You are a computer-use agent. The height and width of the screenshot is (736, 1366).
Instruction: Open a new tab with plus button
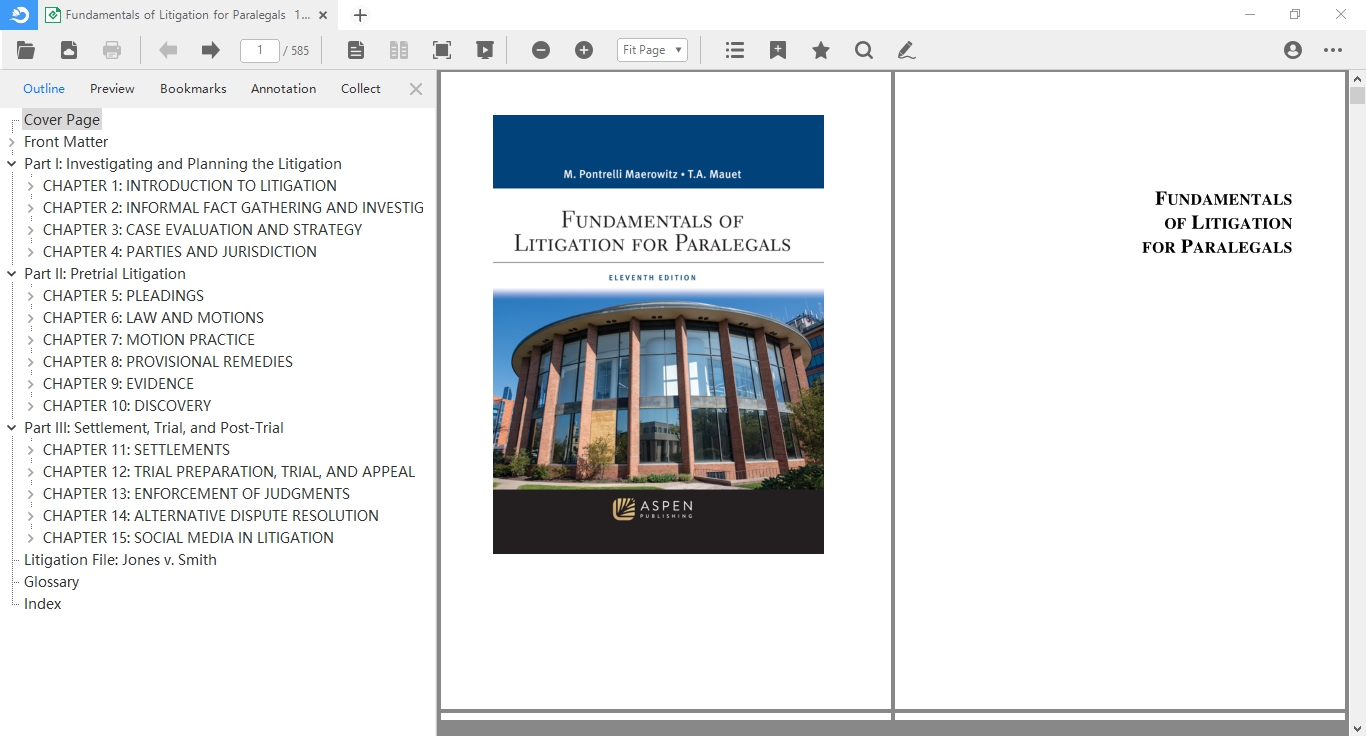[360, 15]
